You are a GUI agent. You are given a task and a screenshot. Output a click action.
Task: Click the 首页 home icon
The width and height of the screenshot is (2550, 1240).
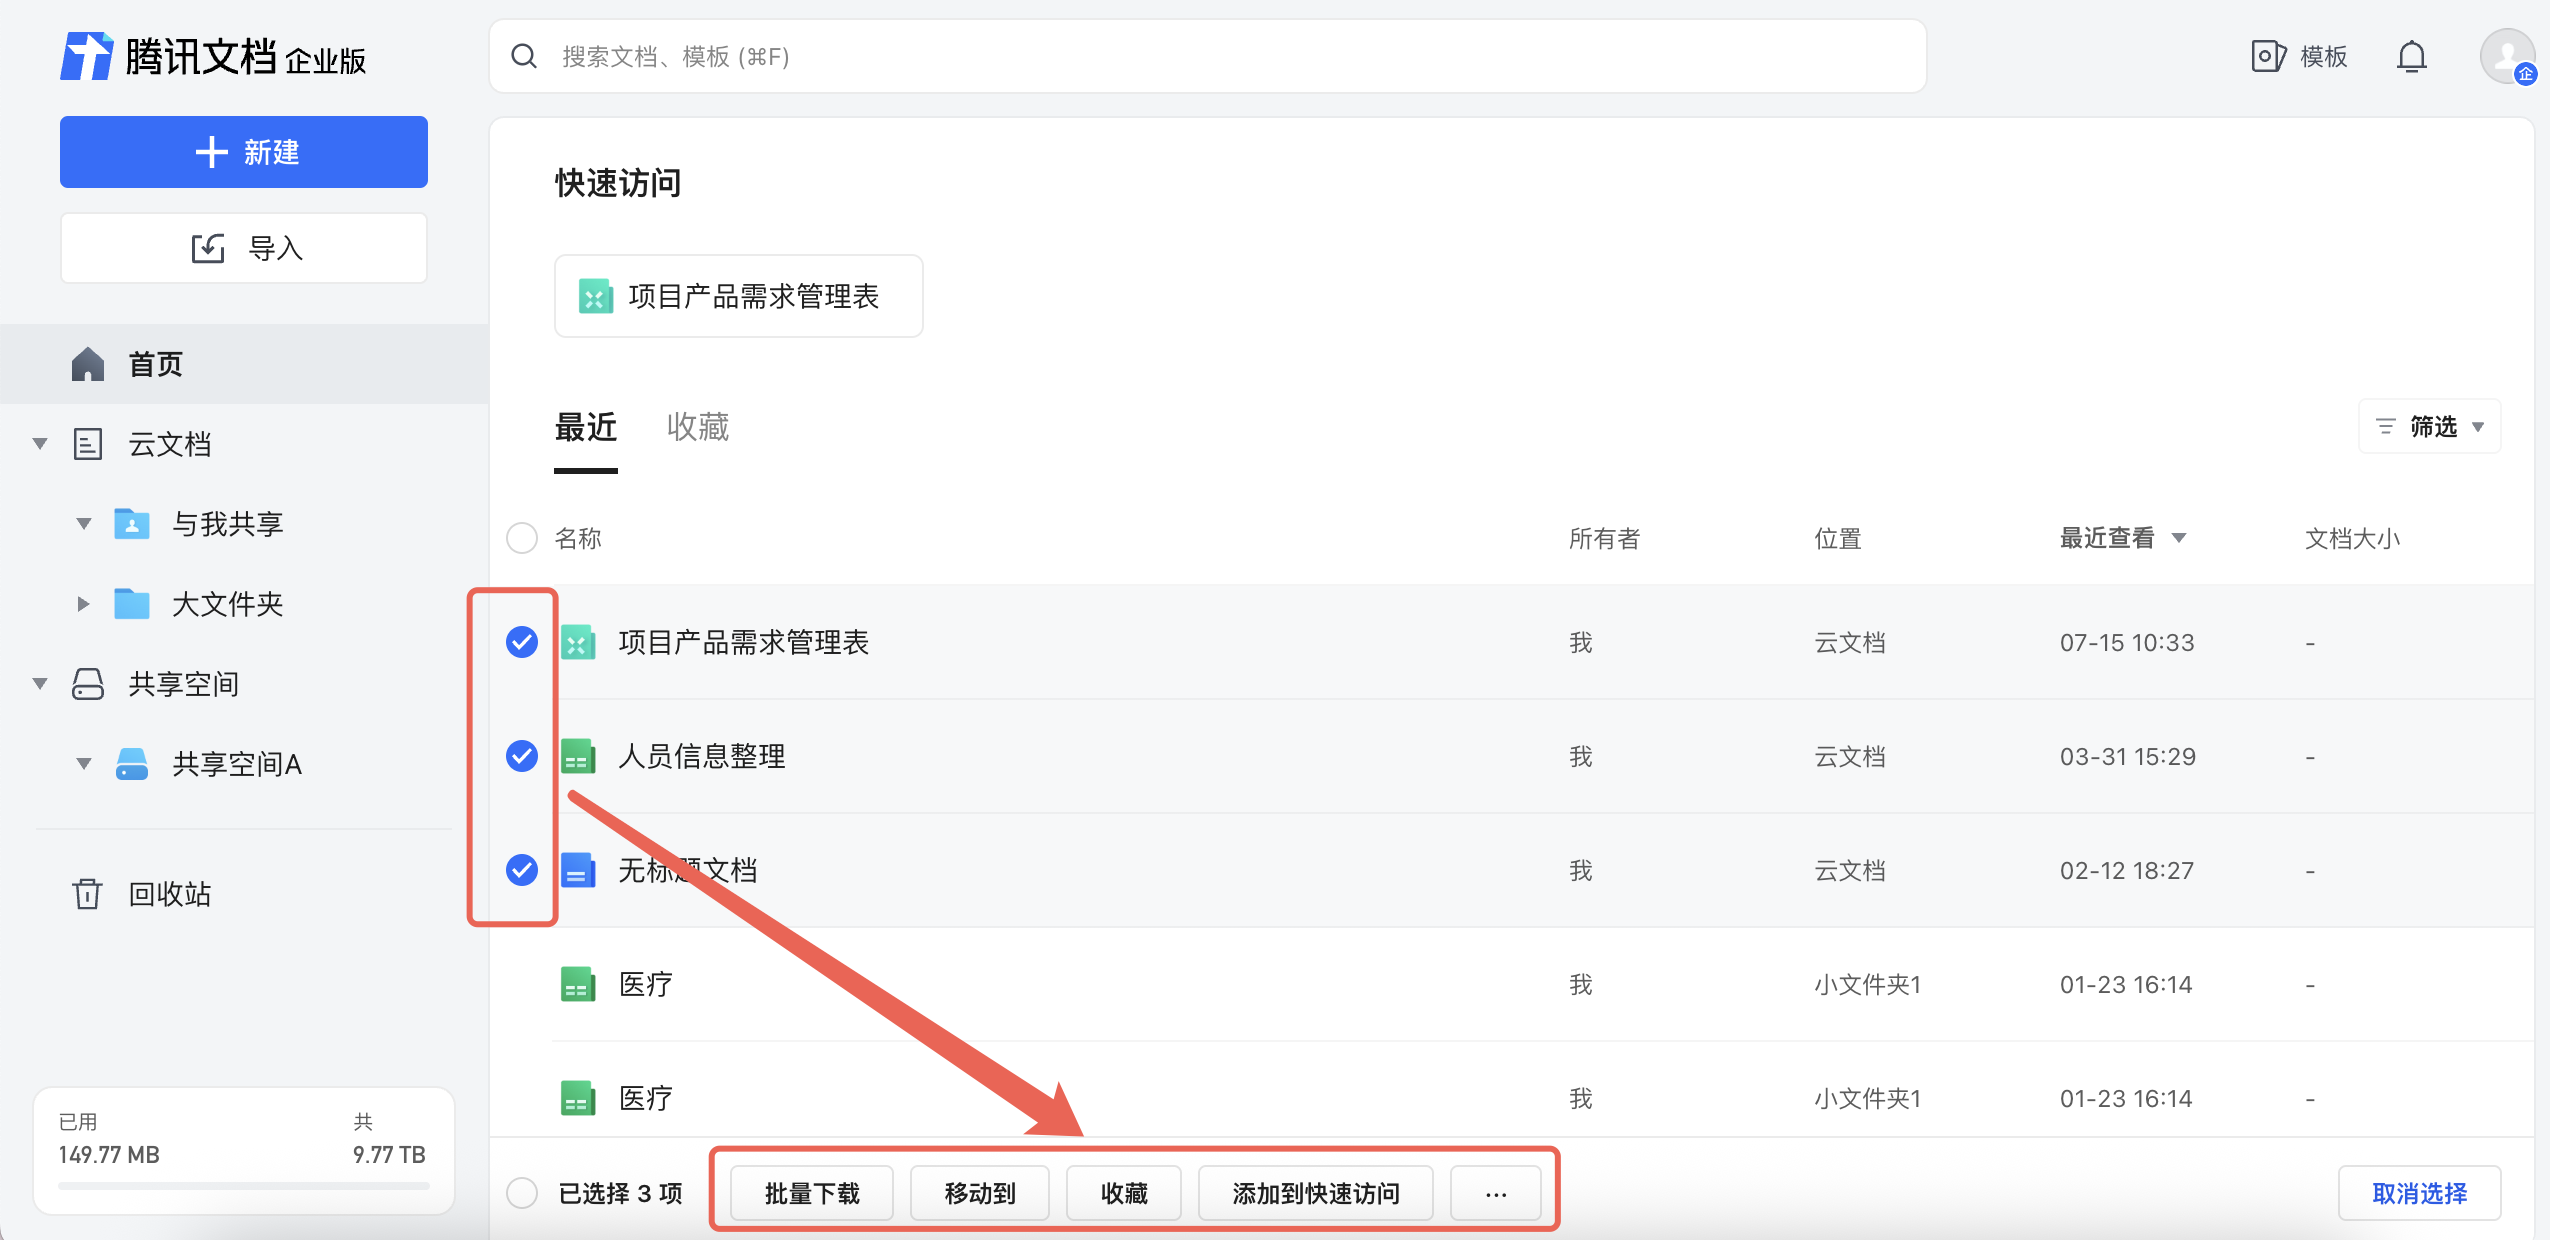(x=88, y=364)
